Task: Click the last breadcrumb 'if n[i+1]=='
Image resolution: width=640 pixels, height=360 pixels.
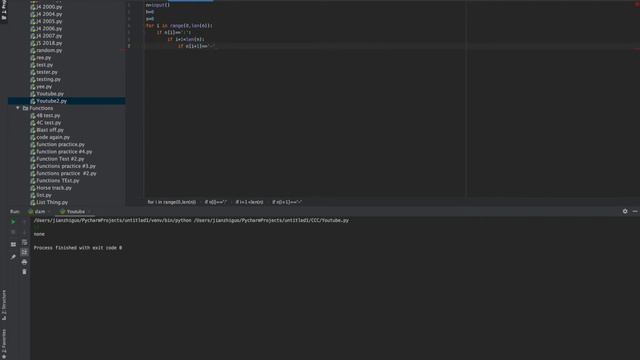Action: [287, 202]
